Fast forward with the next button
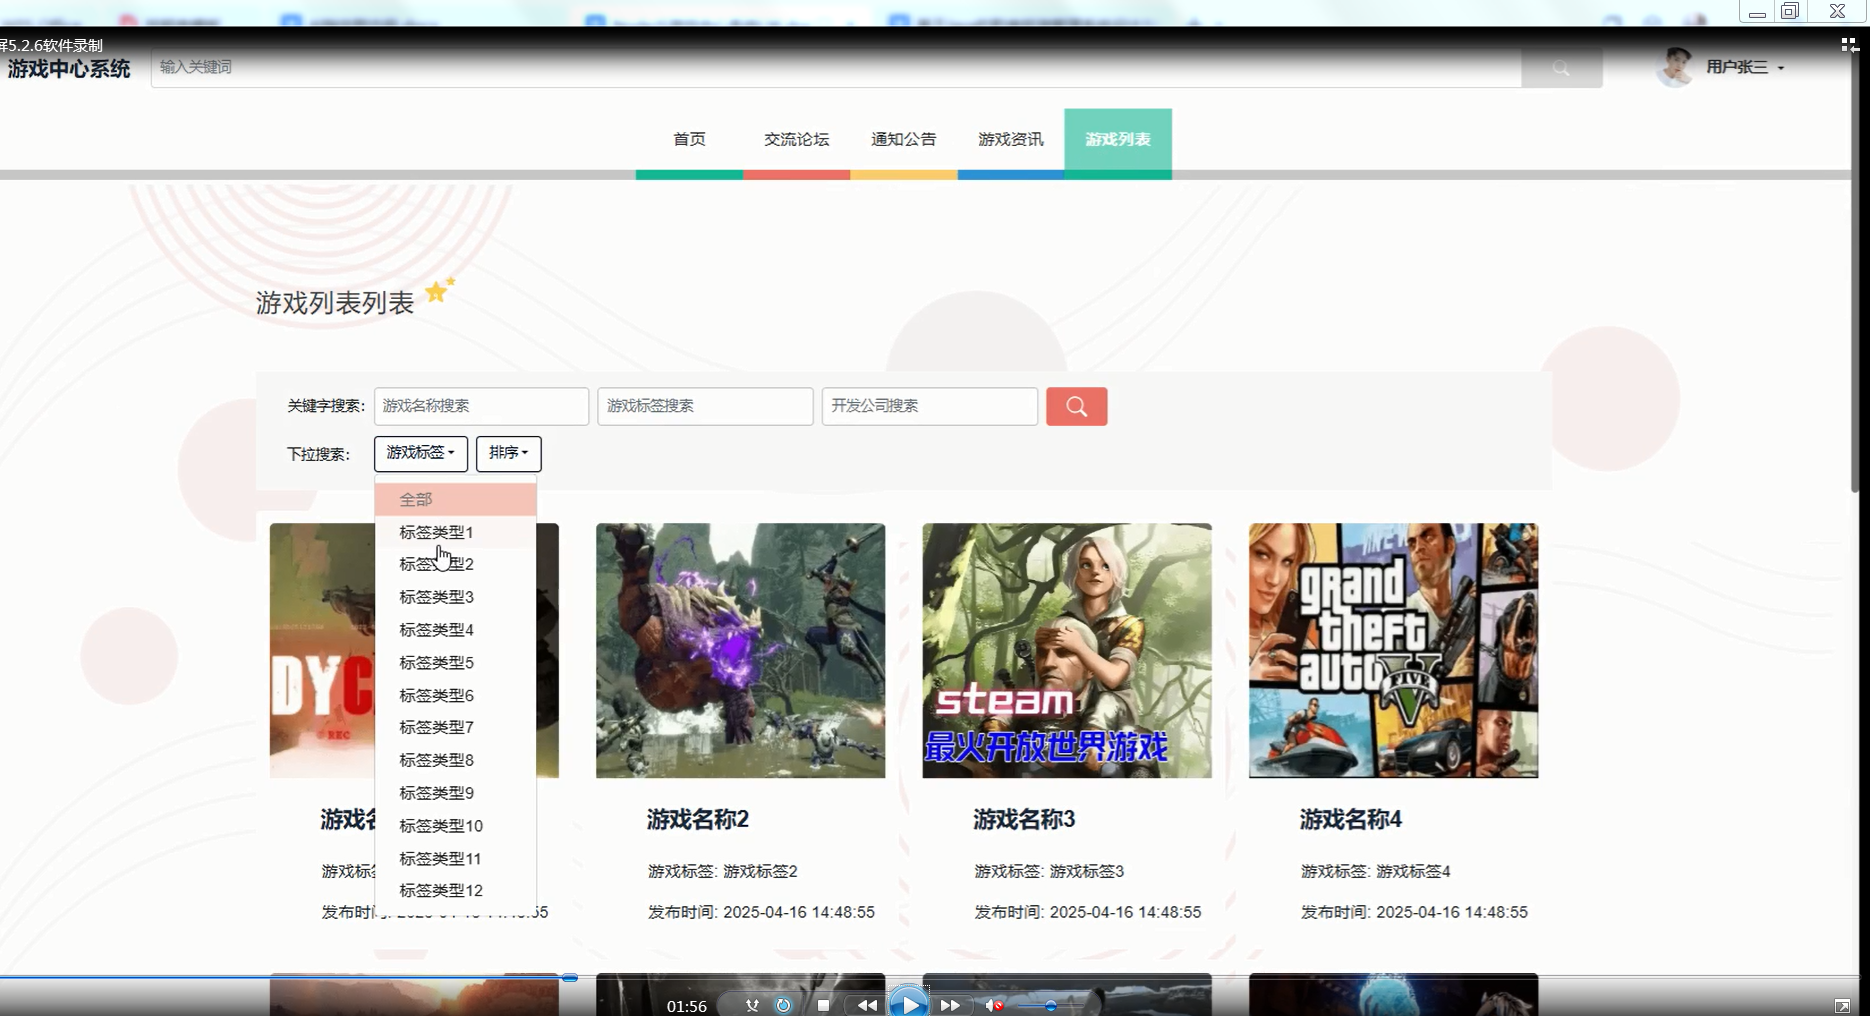1870x1016 pixels. [950, 1005]
